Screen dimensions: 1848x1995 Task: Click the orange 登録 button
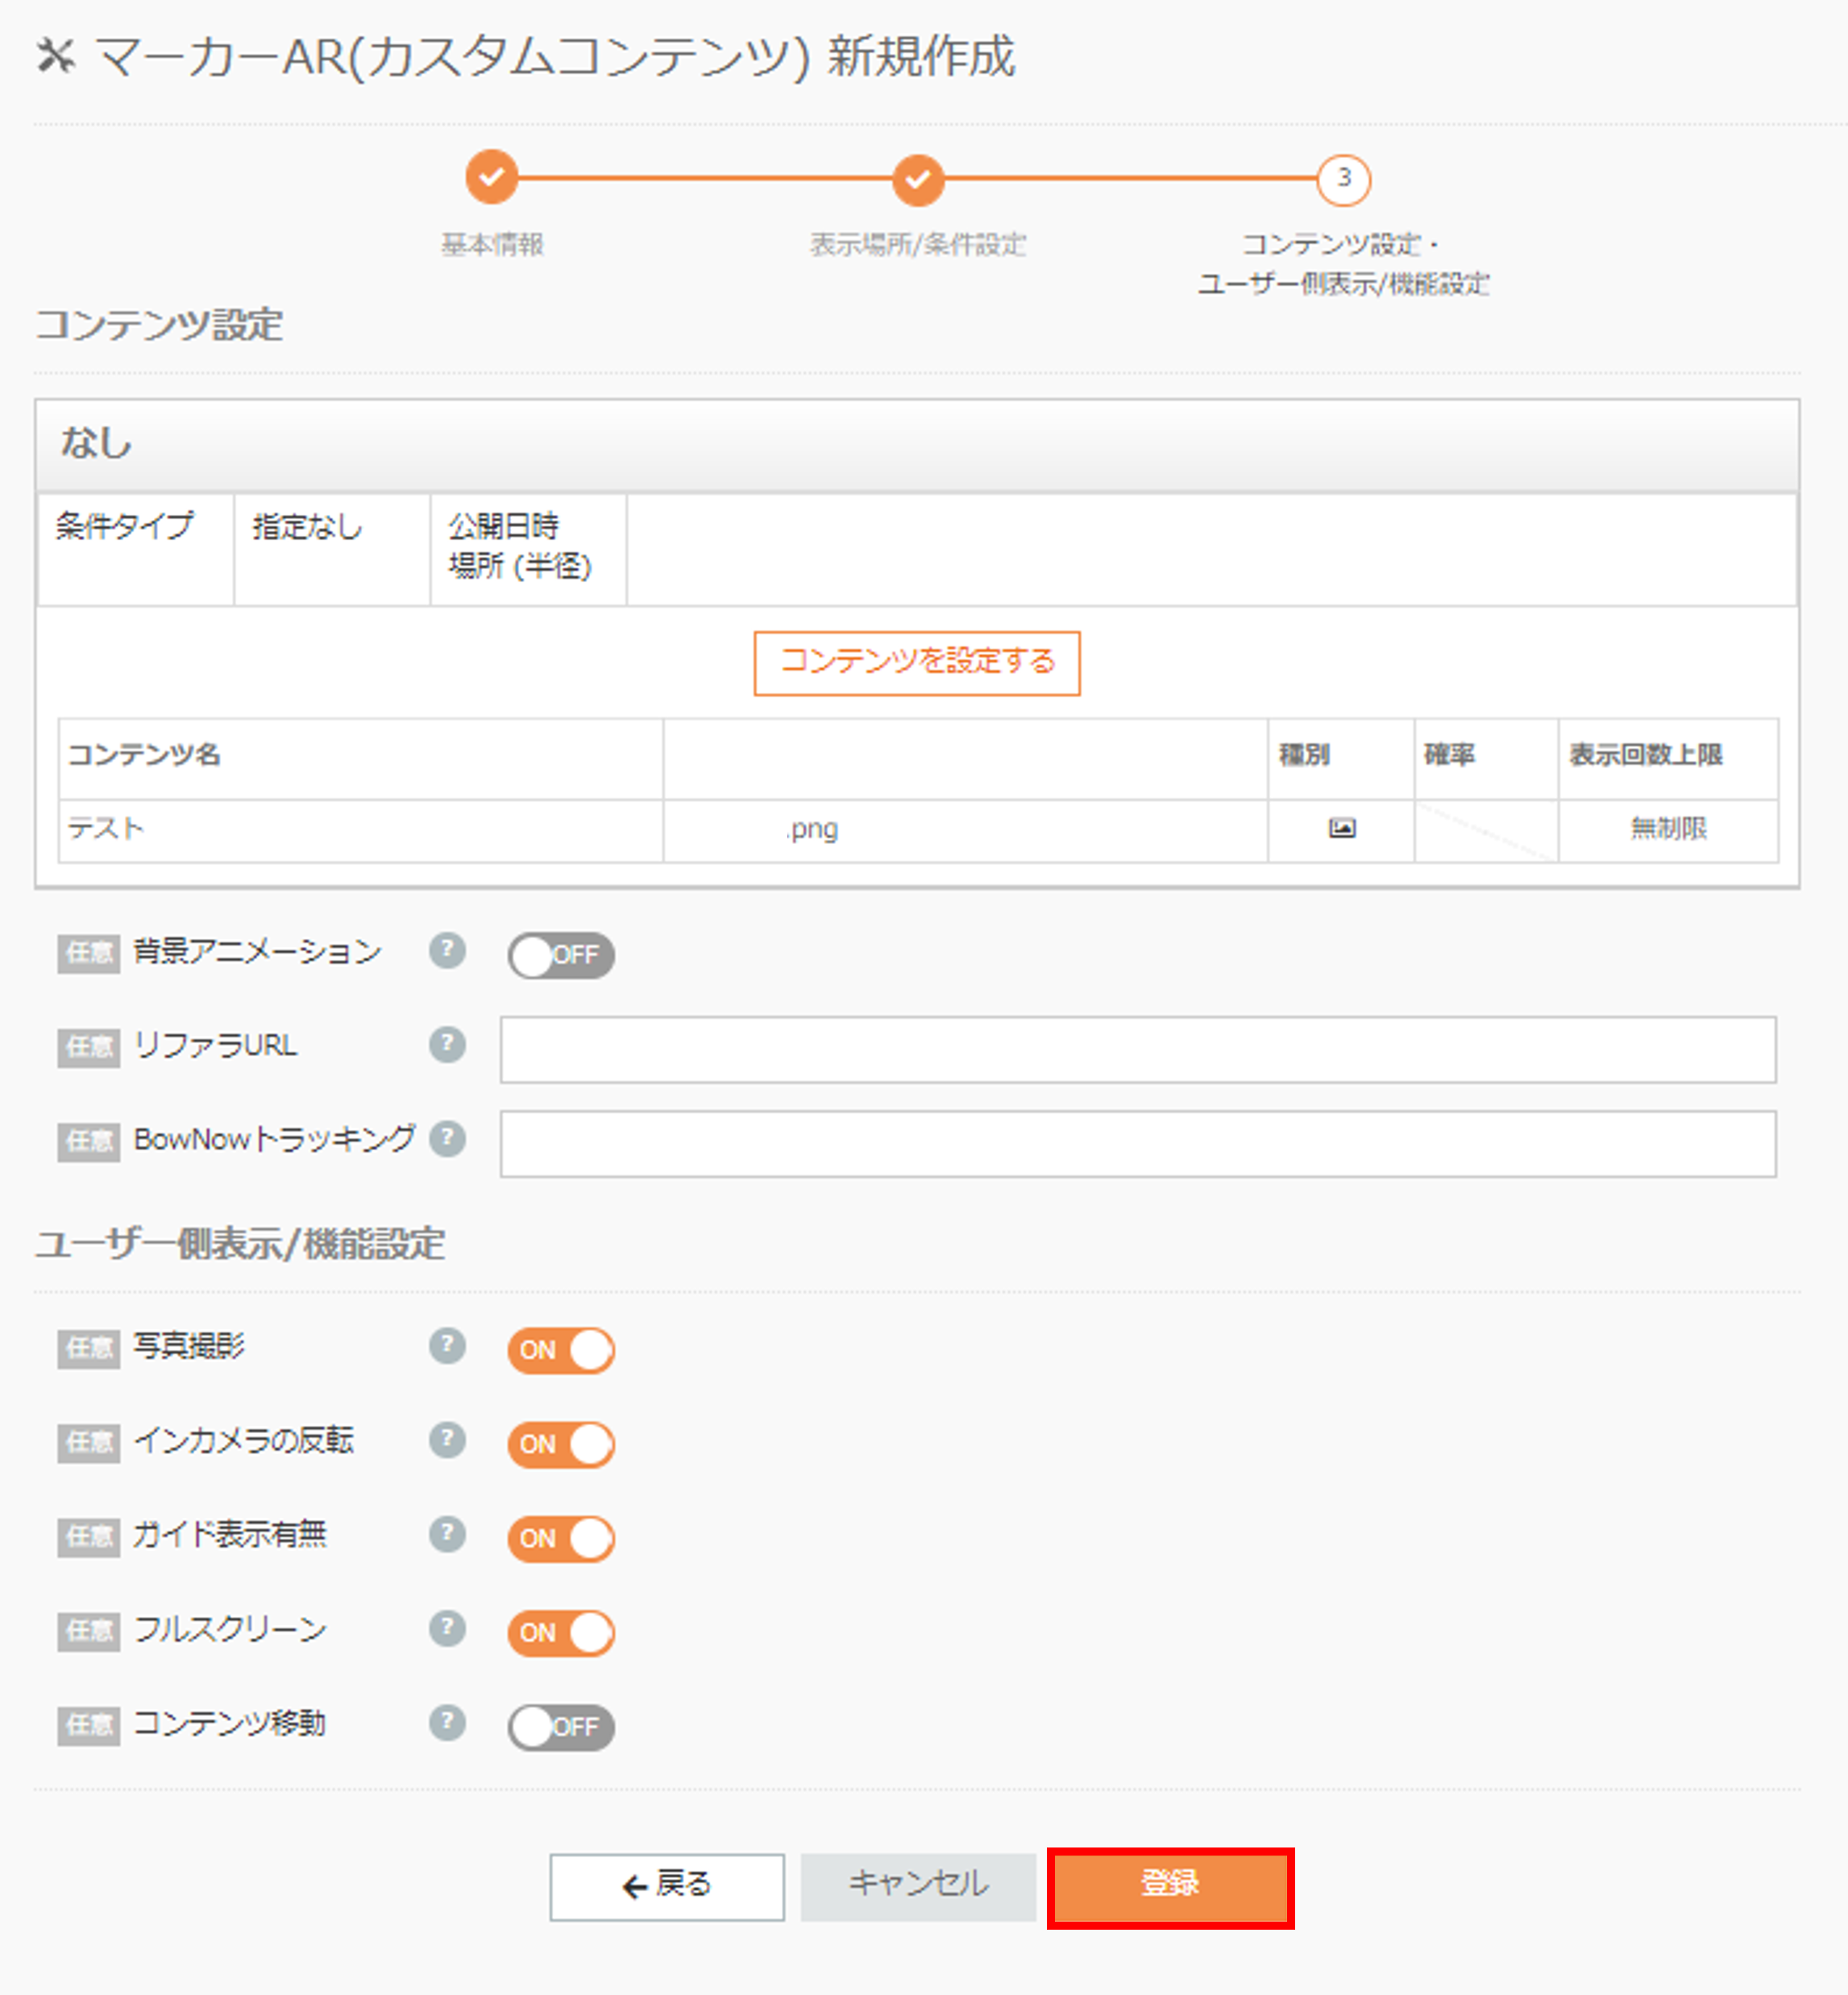coord(1171,1887)
